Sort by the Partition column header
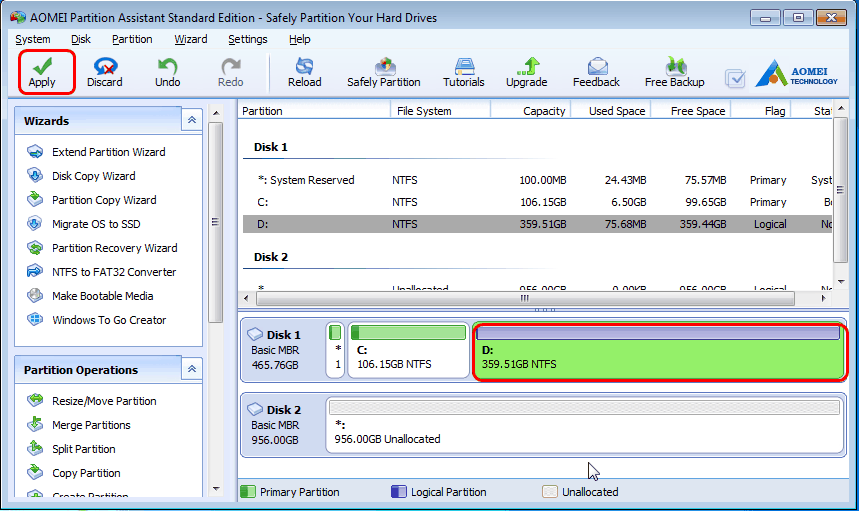 314,111
